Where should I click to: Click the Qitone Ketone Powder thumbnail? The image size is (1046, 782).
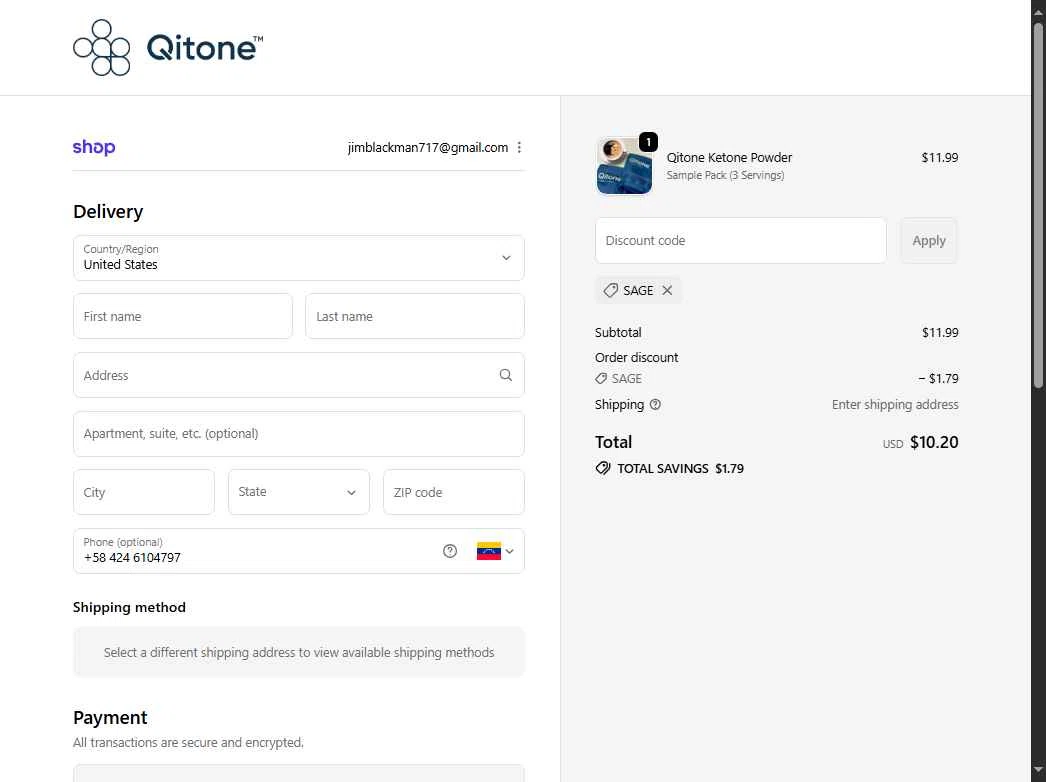624,166
